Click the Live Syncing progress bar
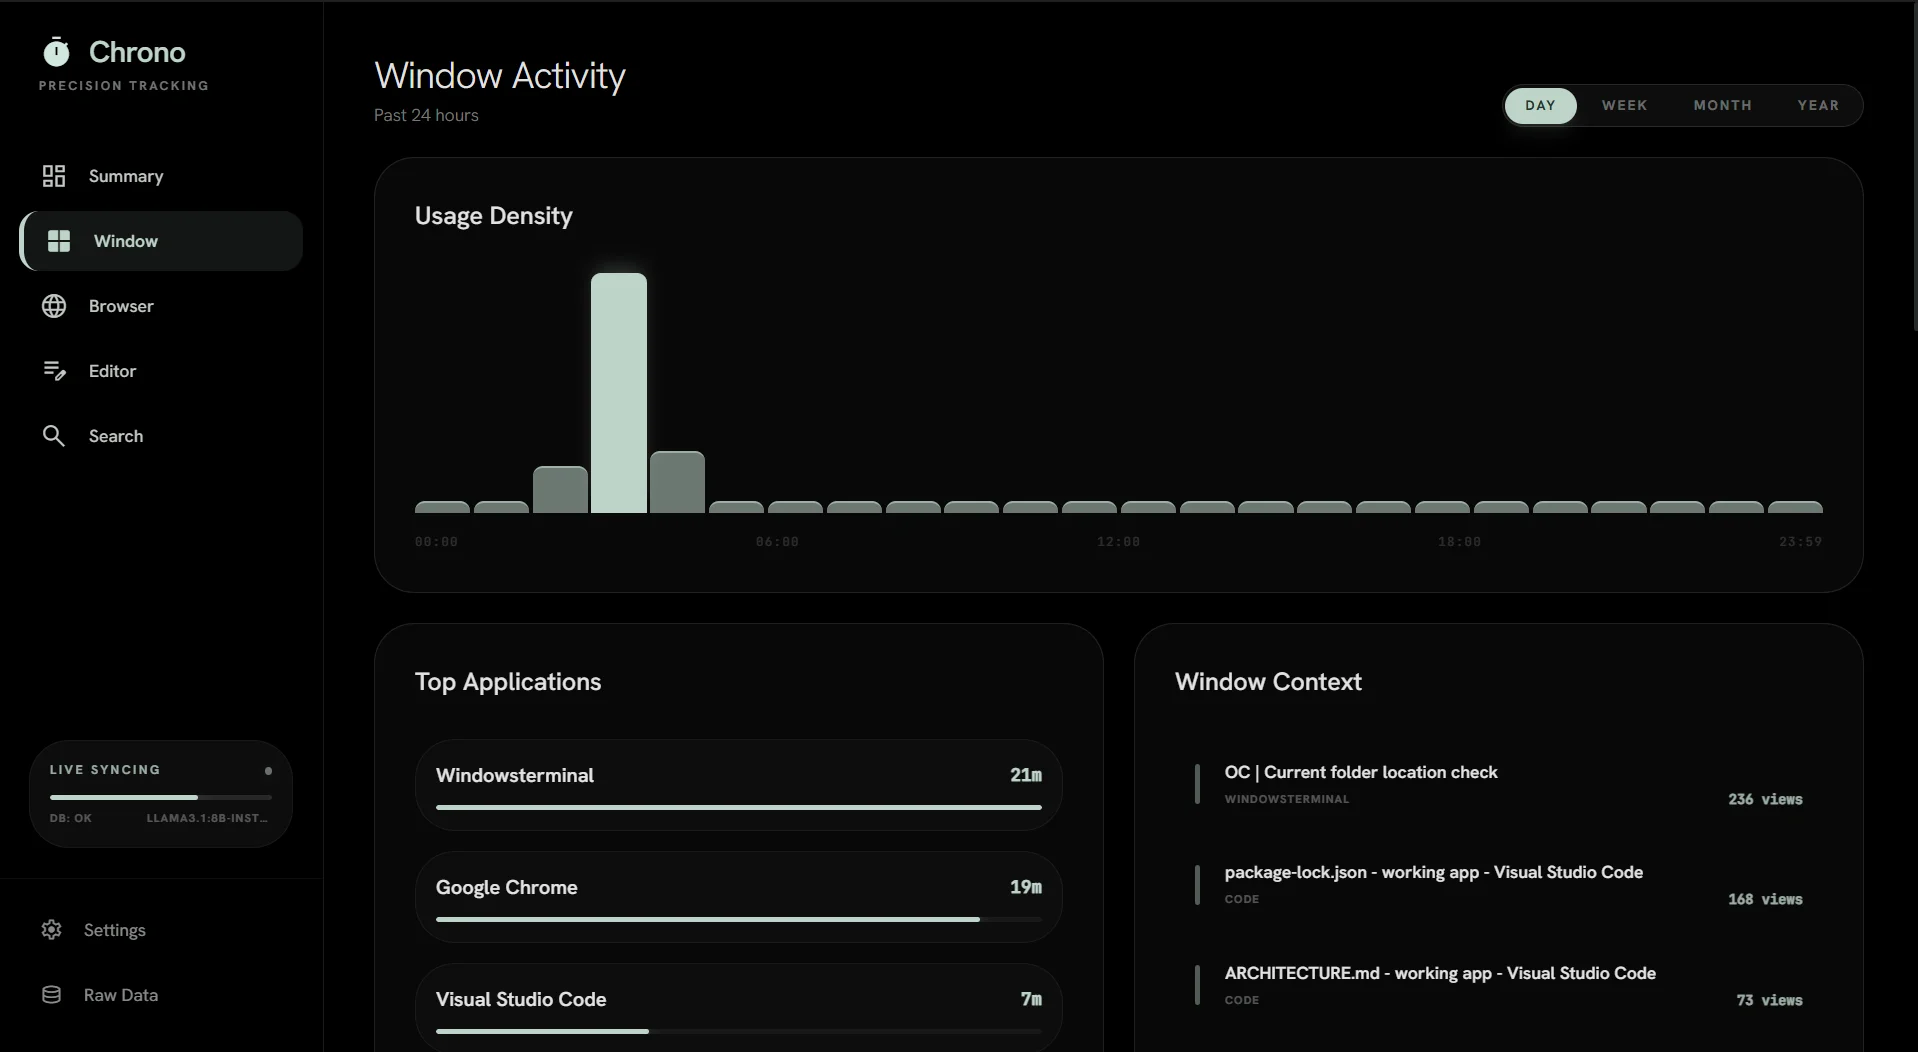Viewport: 1918px width, 1052px height. click(161, 797)
